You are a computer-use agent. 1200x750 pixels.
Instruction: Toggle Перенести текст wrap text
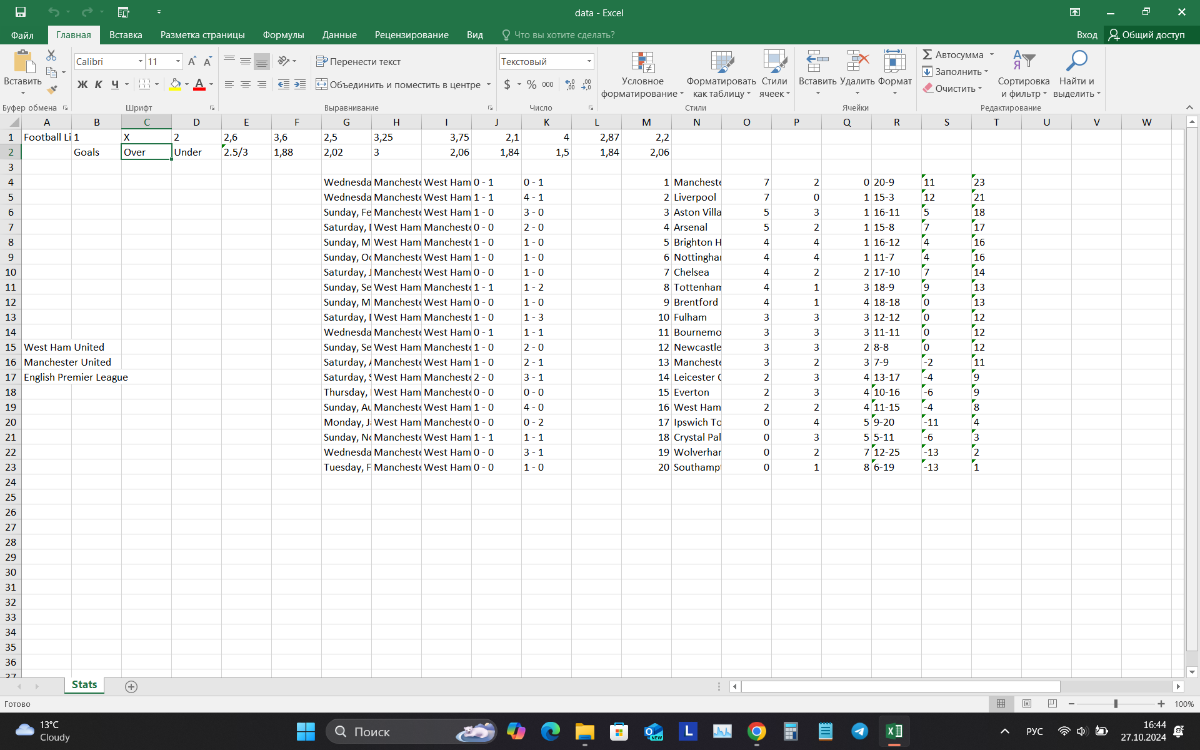pos(358,61)
